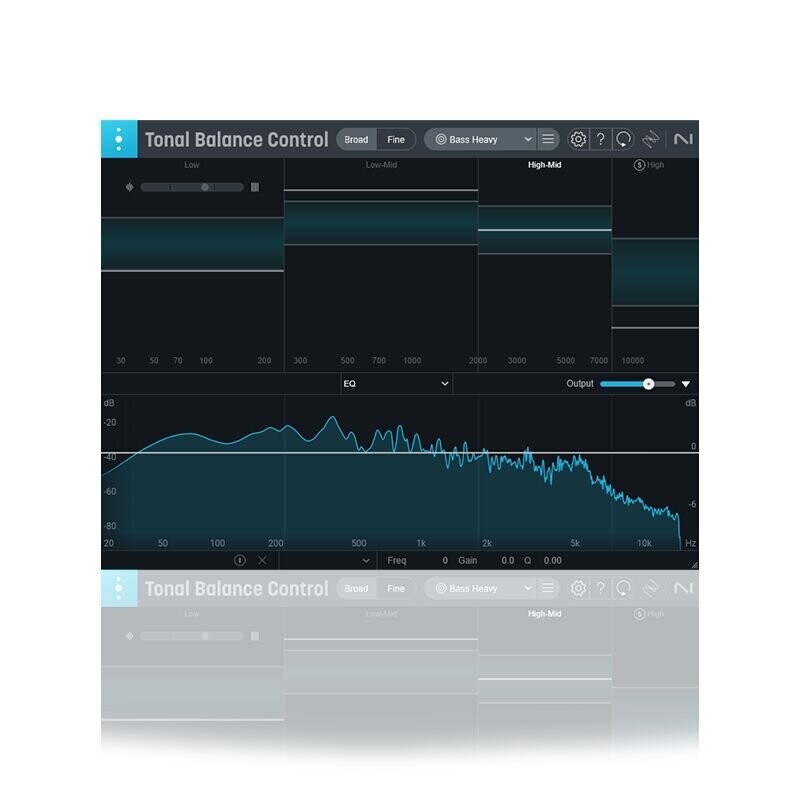The image size is (800, 800).
Task: Solo the High band with S icon
Action: pyautogui.click(x=639, y=165)
